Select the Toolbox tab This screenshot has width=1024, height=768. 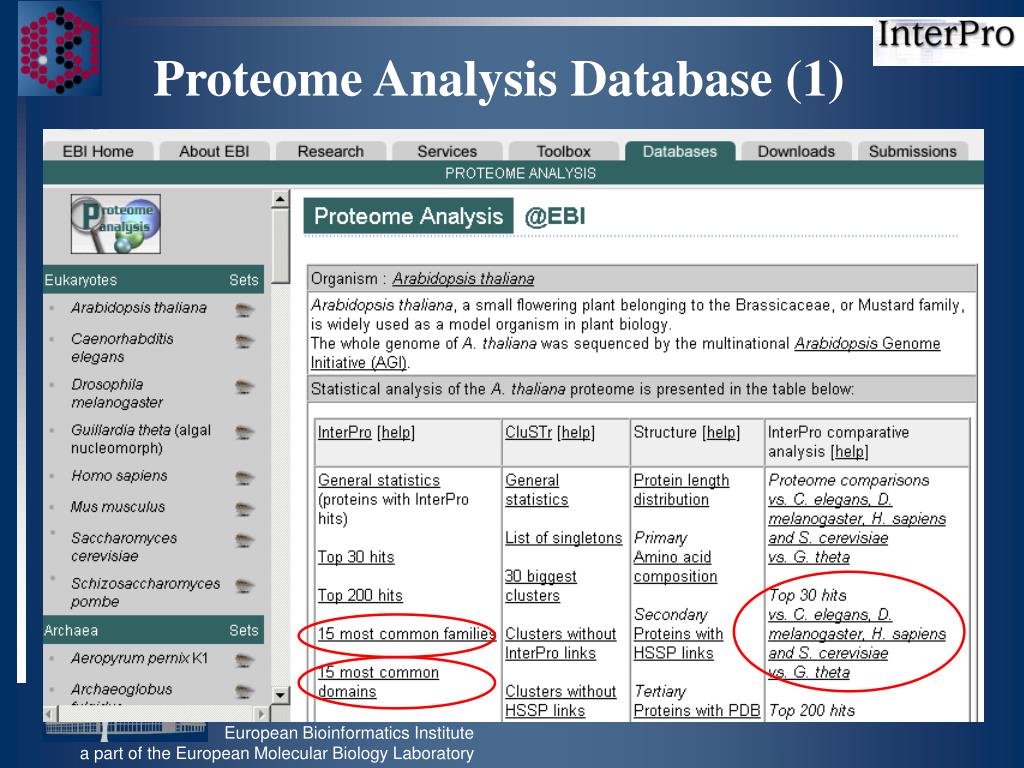pyautogui.click(x=563, y=152)
